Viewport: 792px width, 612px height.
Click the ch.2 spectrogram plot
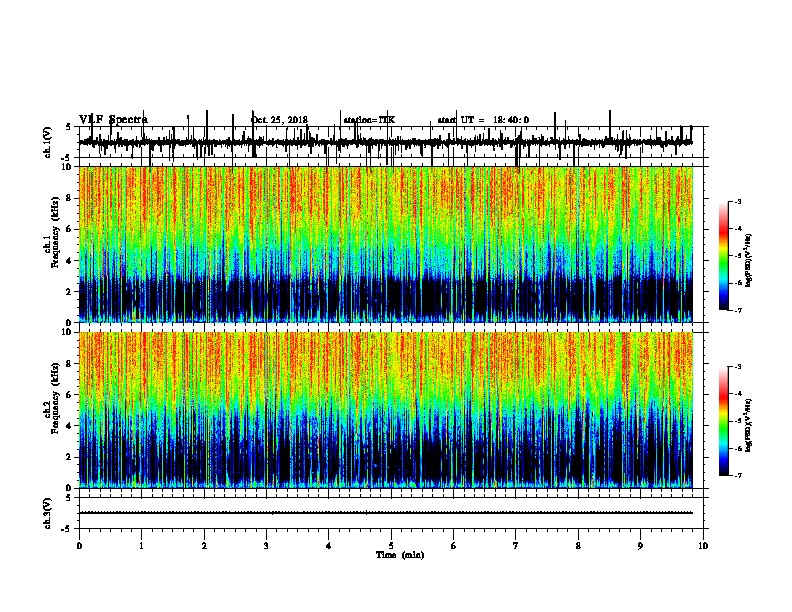(x=386, y=410)
